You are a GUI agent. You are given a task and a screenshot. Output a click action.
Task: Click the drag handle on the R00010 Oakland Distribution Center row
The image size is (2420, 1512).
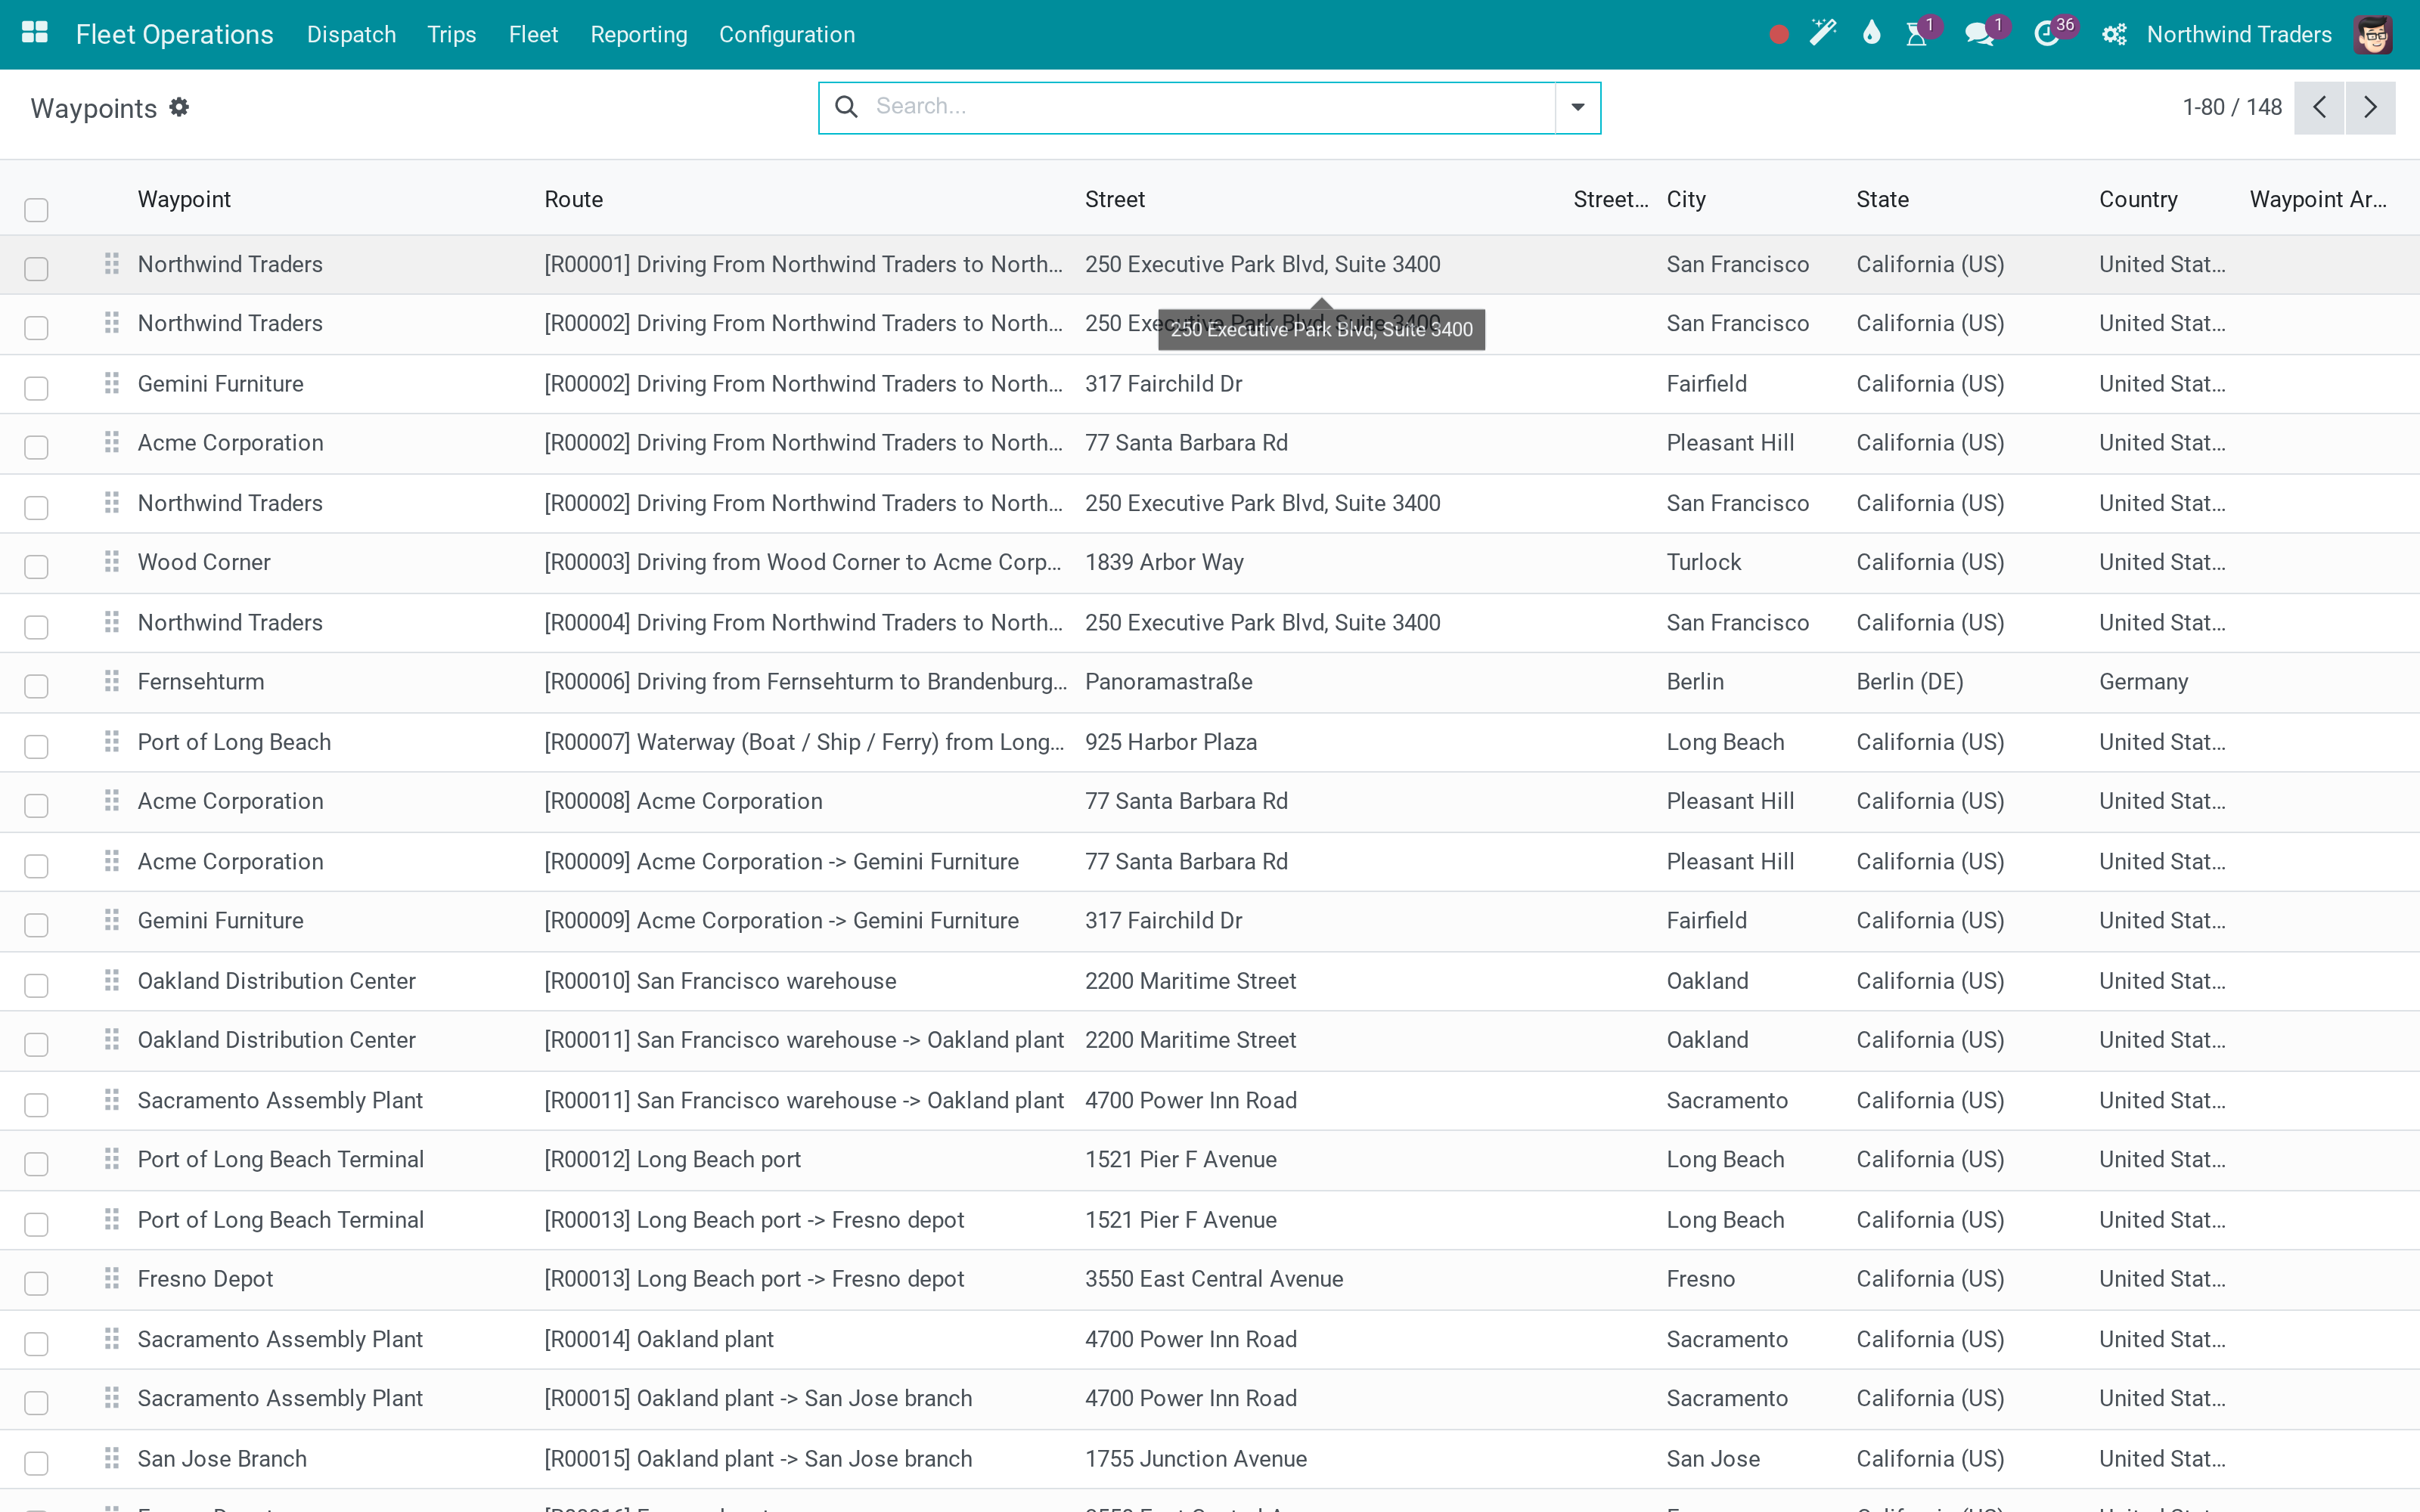[112, 980]
